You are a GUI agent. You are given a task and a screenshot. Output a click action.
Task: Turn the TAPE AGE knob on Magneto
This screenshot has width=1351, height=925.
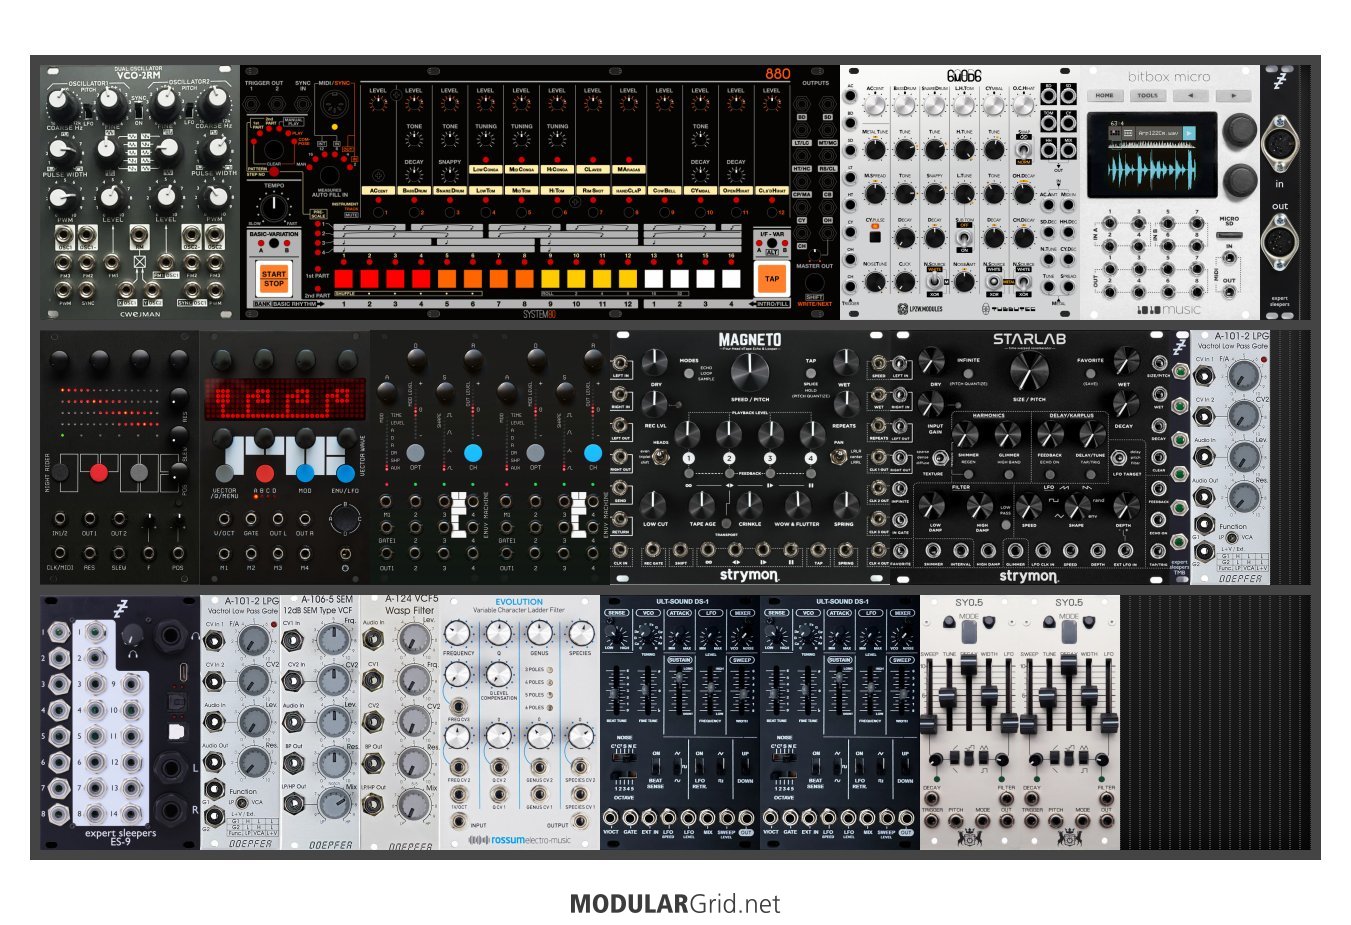pos(702,504)
